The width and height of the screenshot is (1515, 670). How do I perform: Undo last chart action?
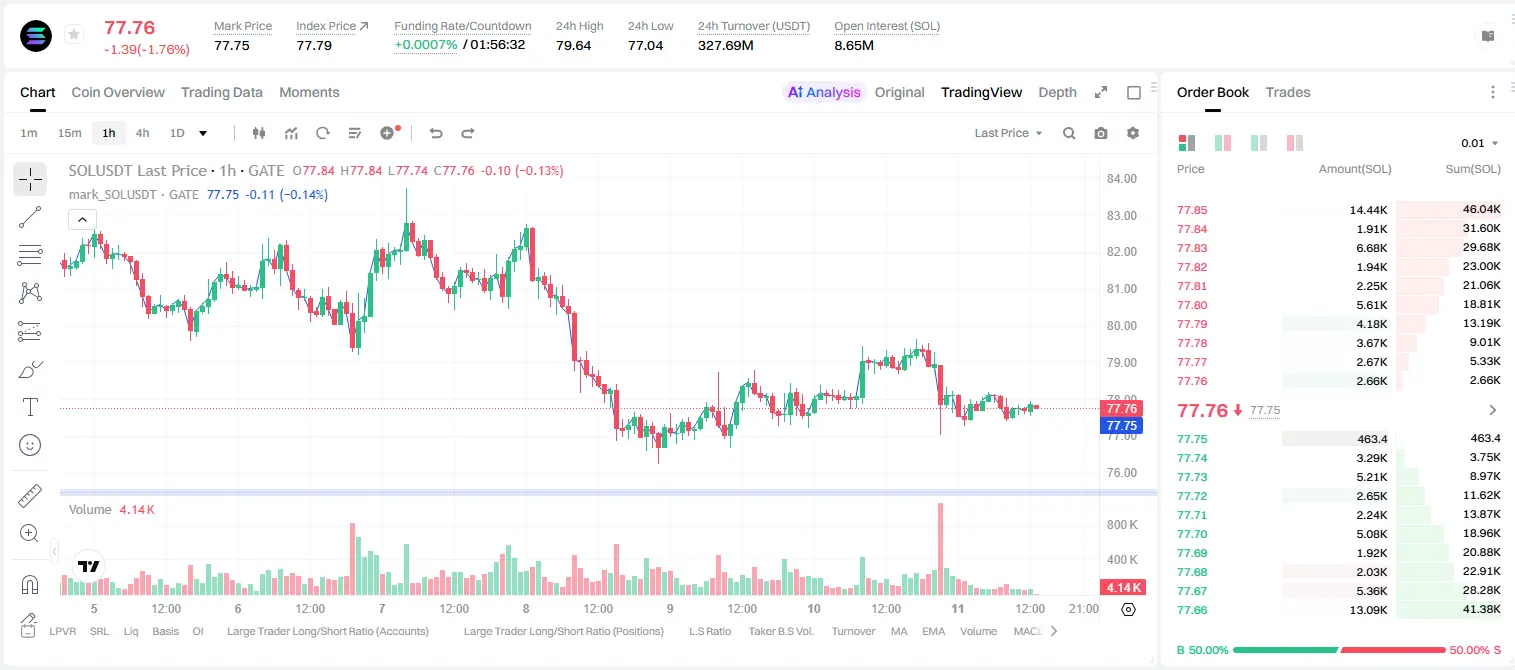(x=435, y=133)
